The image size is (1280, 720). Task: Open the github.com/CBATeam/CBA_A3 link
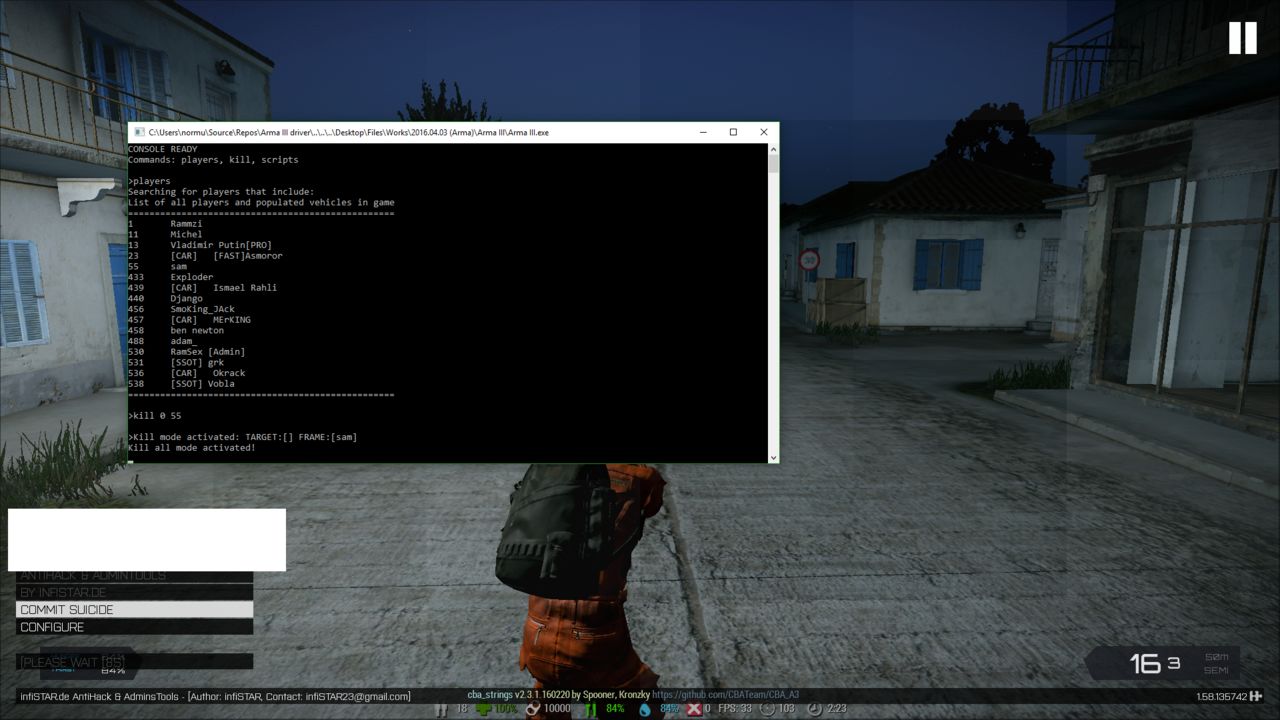(x=725, y=695)
